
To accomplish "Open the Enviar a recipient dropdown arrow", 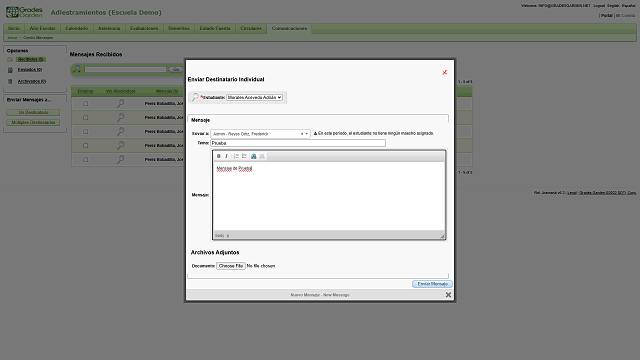I will click(x=307, y=134).
